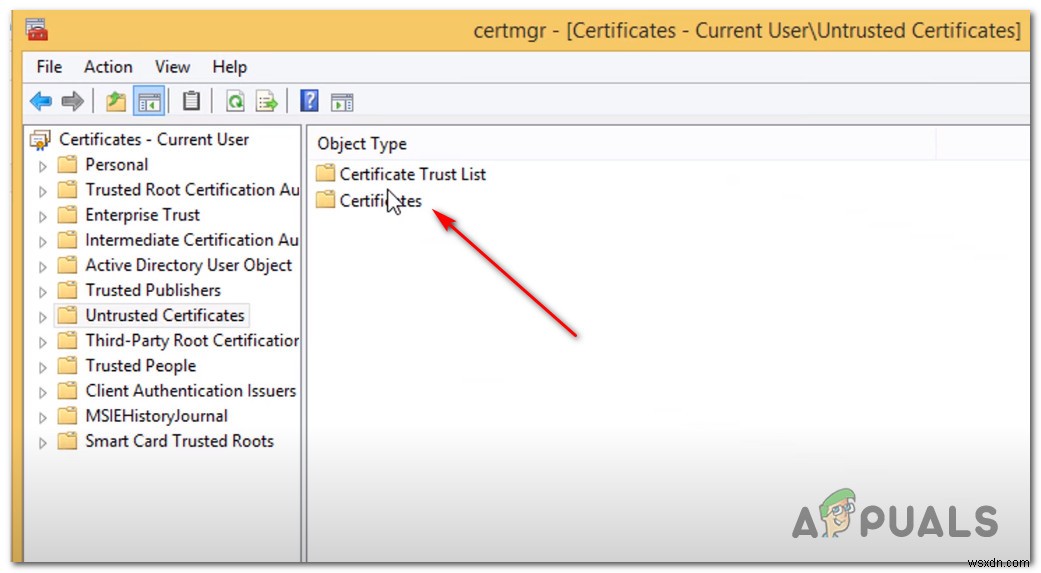Expand Third-Party Root Certification node

pos(42,343)
